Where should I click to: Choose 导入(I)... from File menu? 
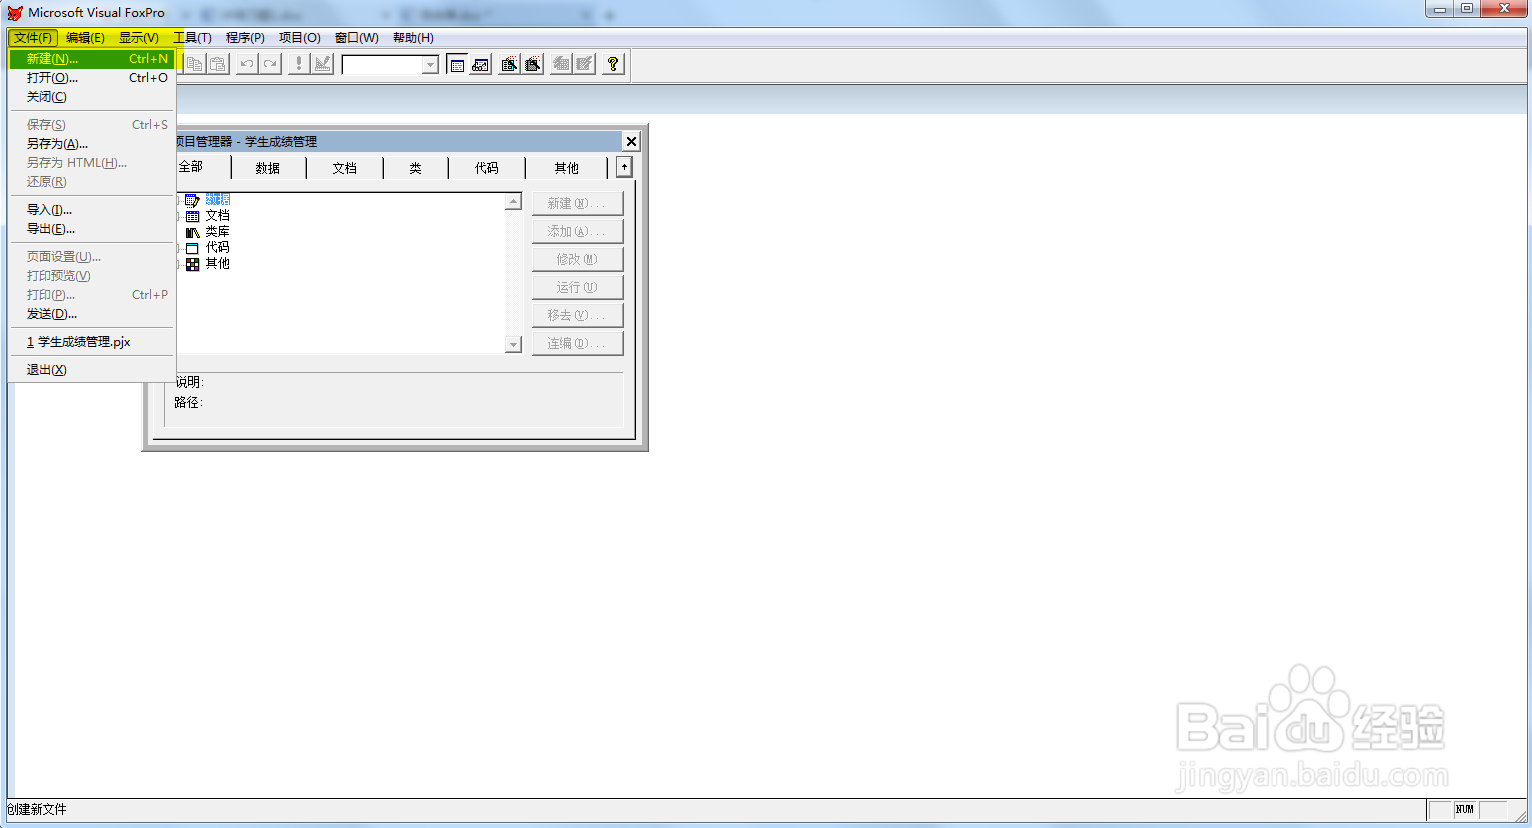pos(92,210)
